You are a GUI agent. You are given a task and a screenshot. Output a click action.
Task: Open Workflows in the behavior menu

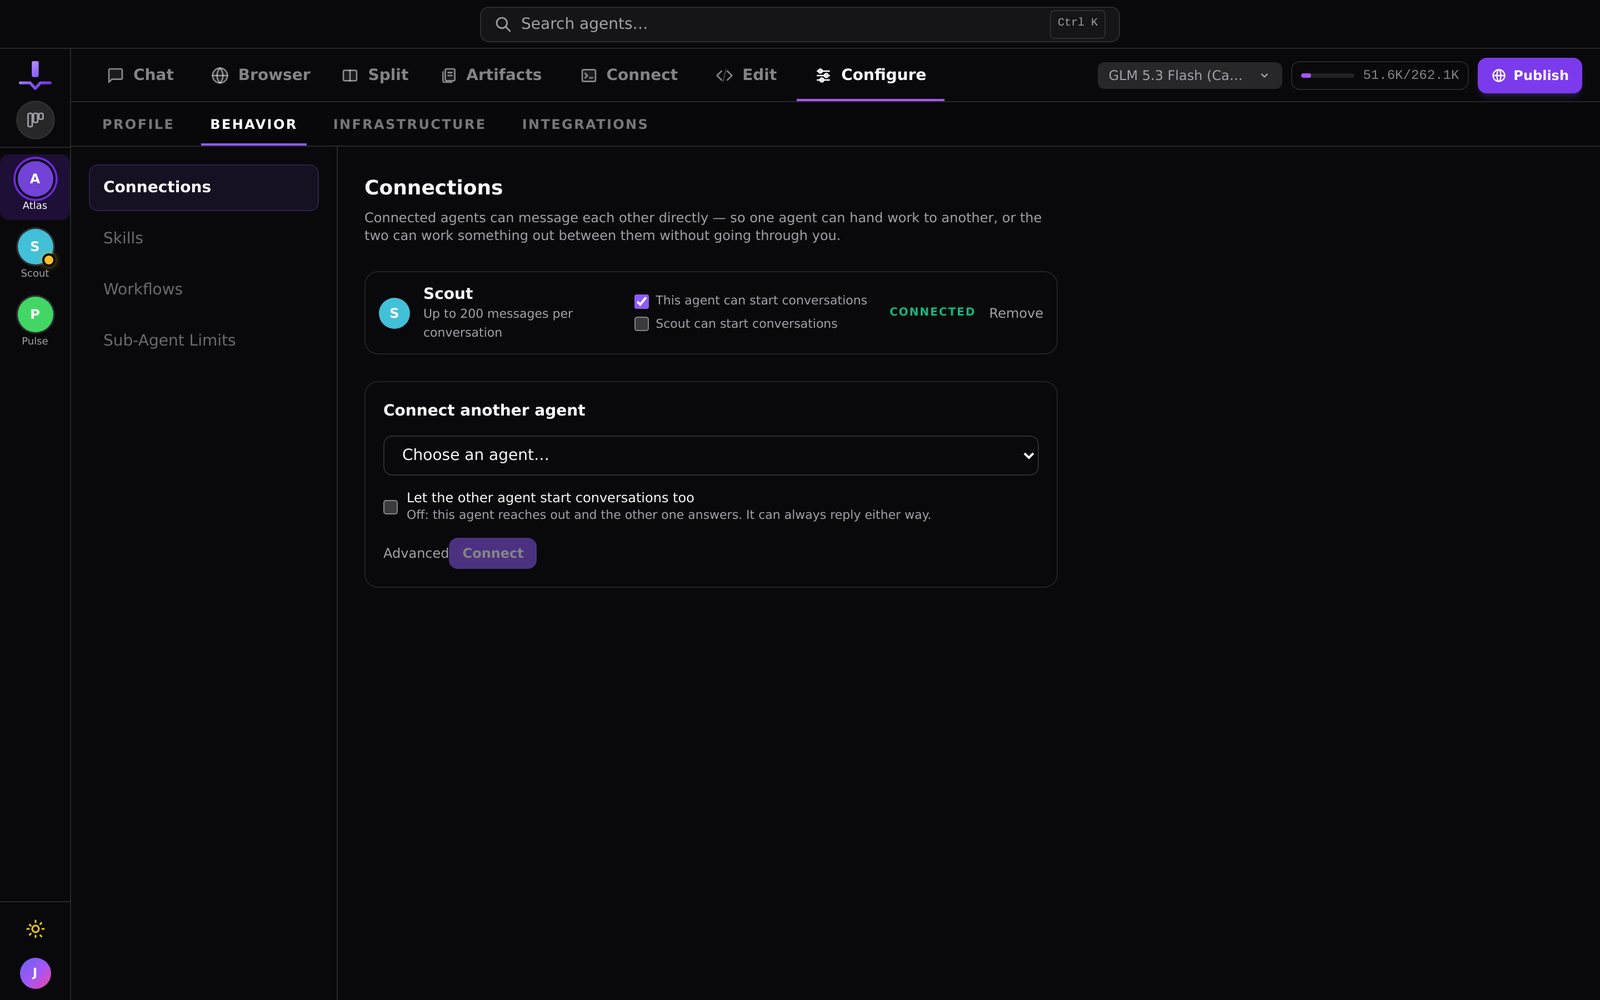tap(204, 289)
